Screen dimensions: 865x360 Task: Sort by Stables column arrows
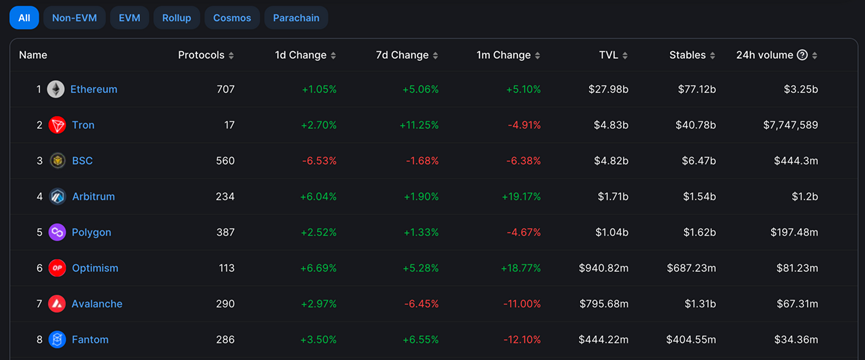pos(713,56)
